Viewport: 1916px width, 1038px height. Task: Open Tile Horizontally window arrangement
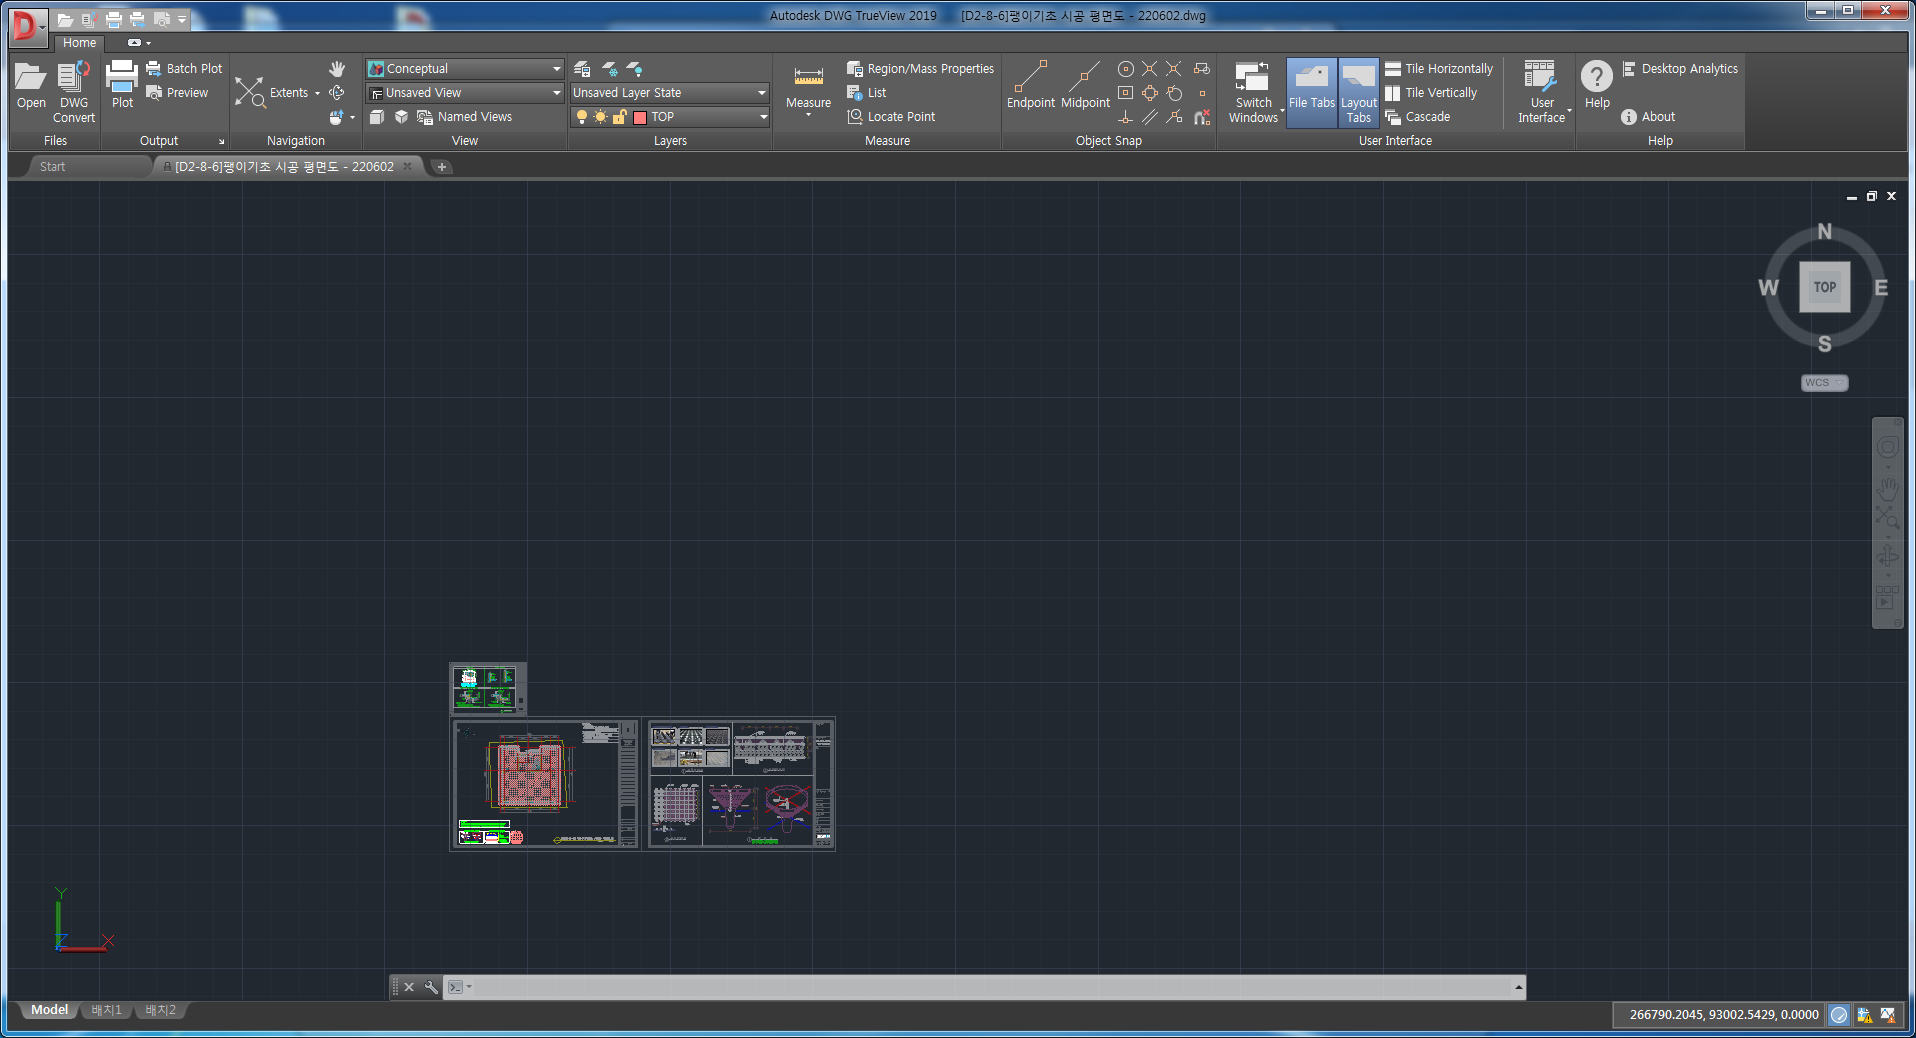[1439, 68]
